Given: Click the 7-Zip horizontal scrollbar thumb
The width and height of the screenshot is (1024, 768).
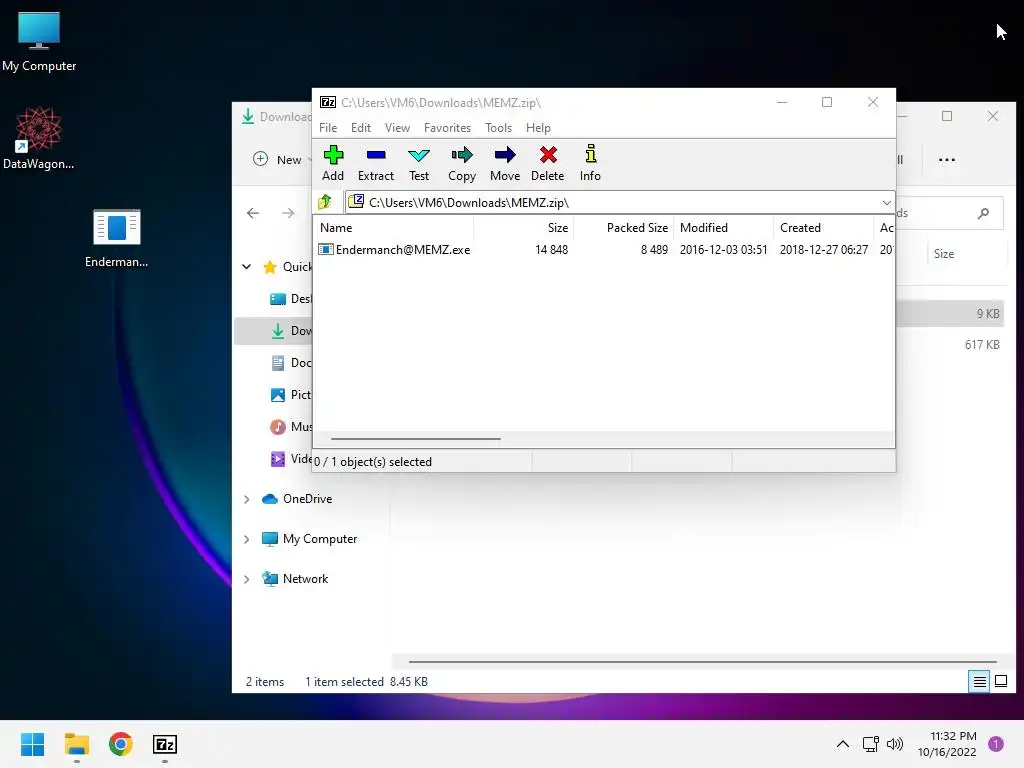Looking at the screenshot, I should pyautogui.click(x=415, y=439).
